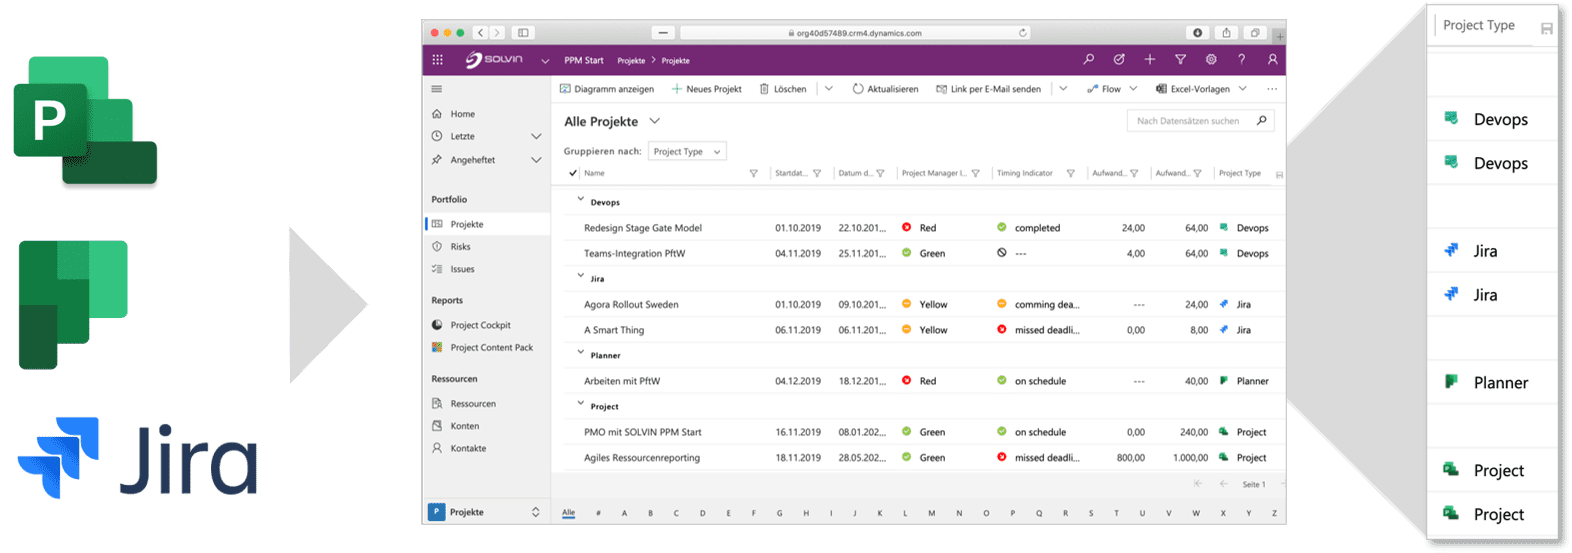Collapse the Planner group
Viewport: 1572px width, 553px height.
[580, 353]
